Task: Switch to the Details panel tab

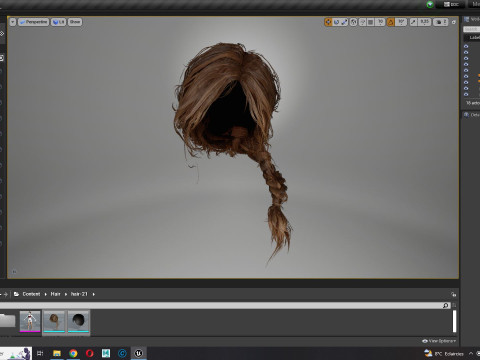Action: coord(472,115)
